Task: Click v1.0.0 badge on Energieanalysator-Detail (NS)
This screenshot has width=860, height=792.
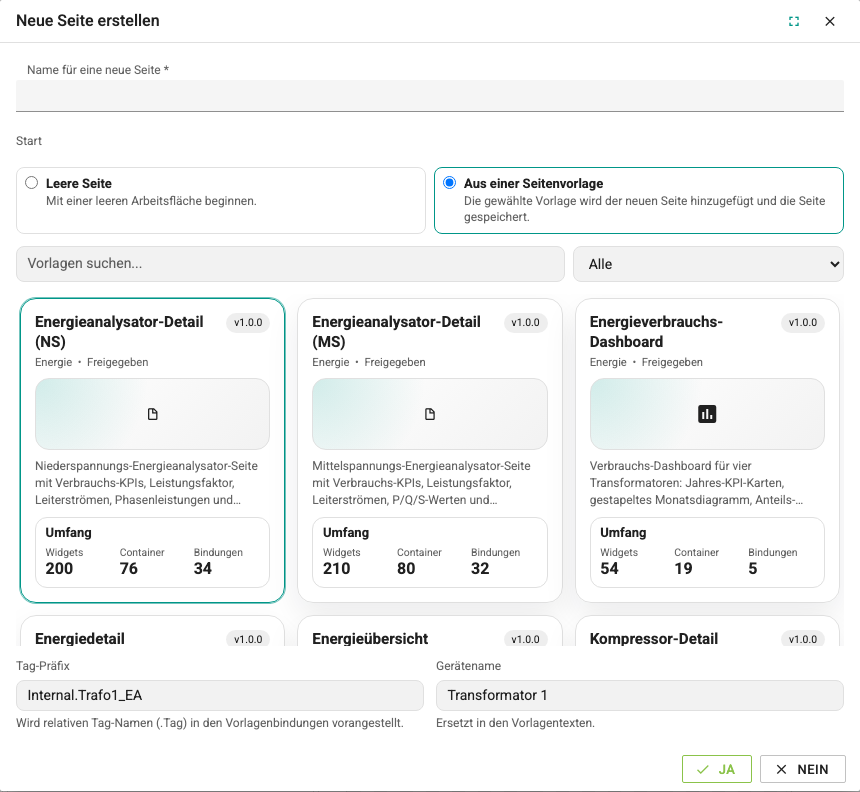Action: pyautogui.click(x=248, y=323)
